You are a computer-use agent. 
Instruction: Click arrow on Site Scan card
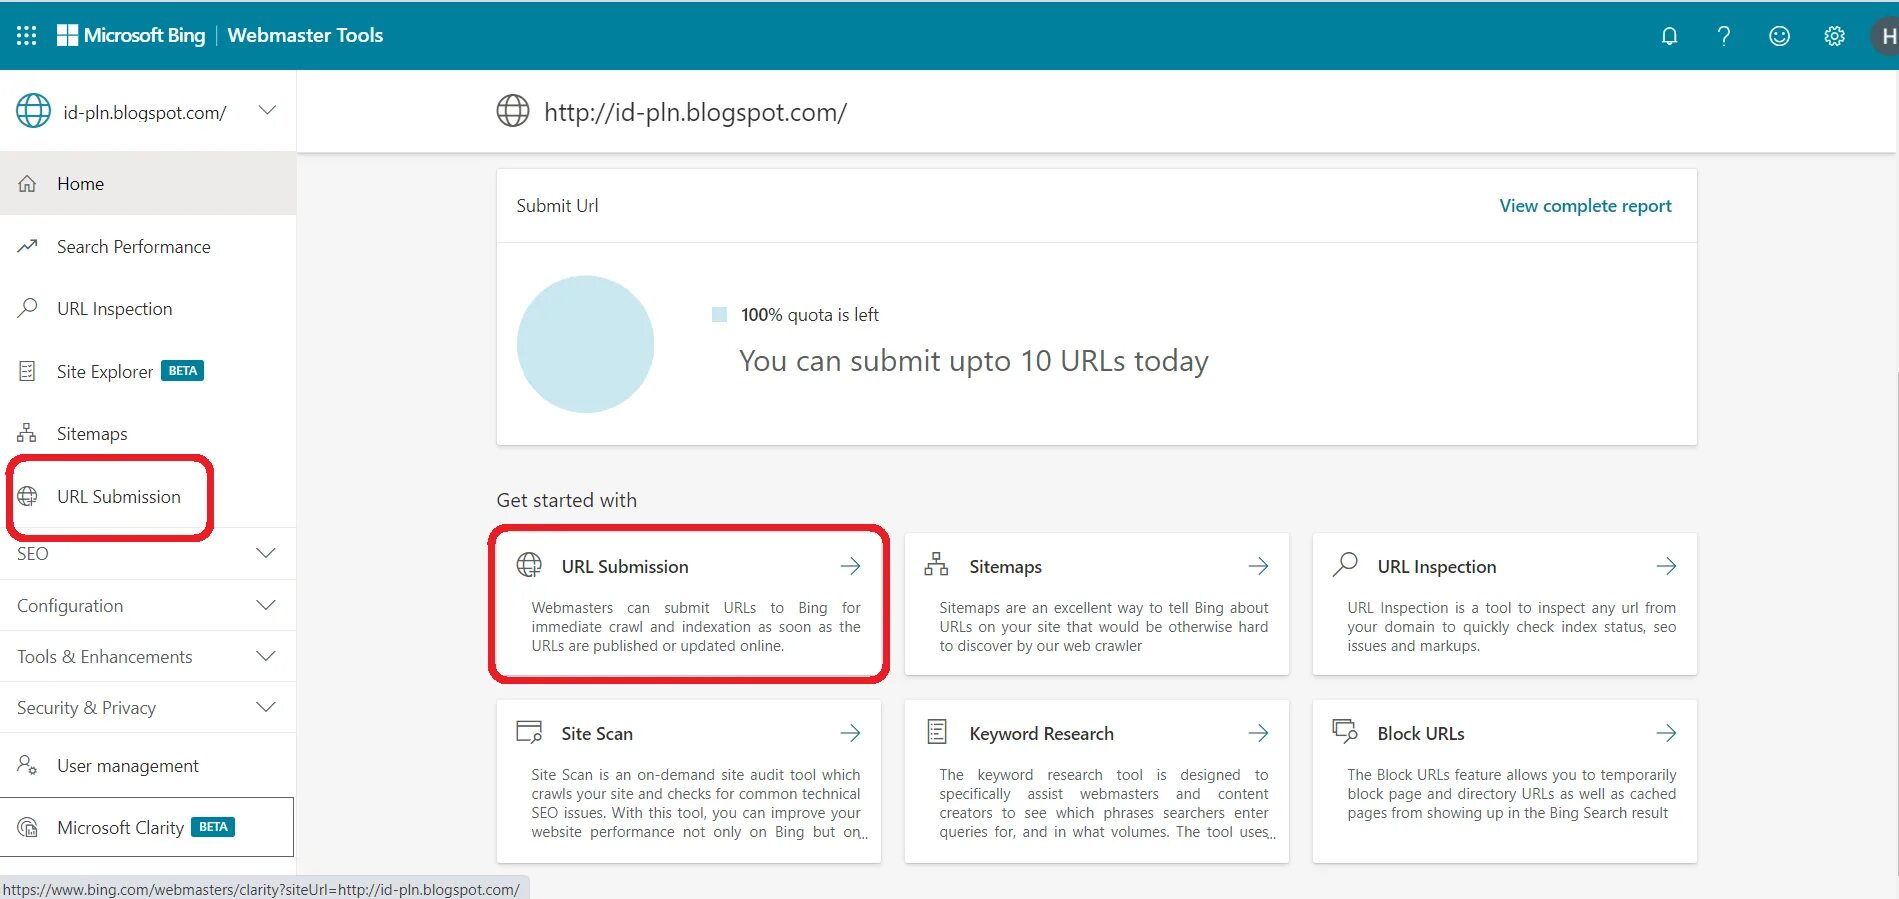850,733
